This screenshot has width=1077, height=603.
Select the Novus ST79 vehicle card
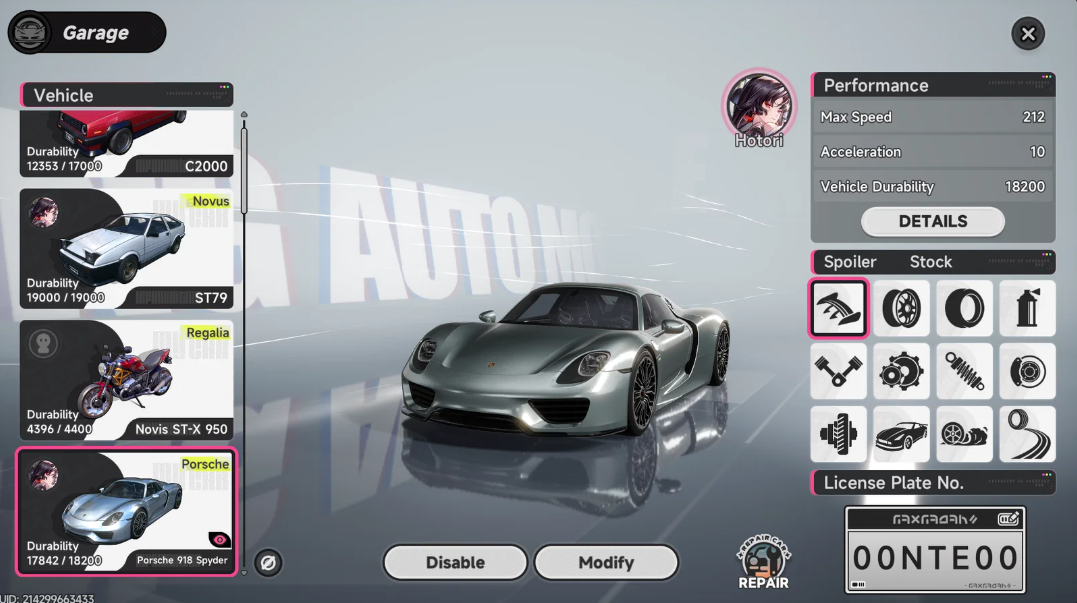click(x=126, y=249)
